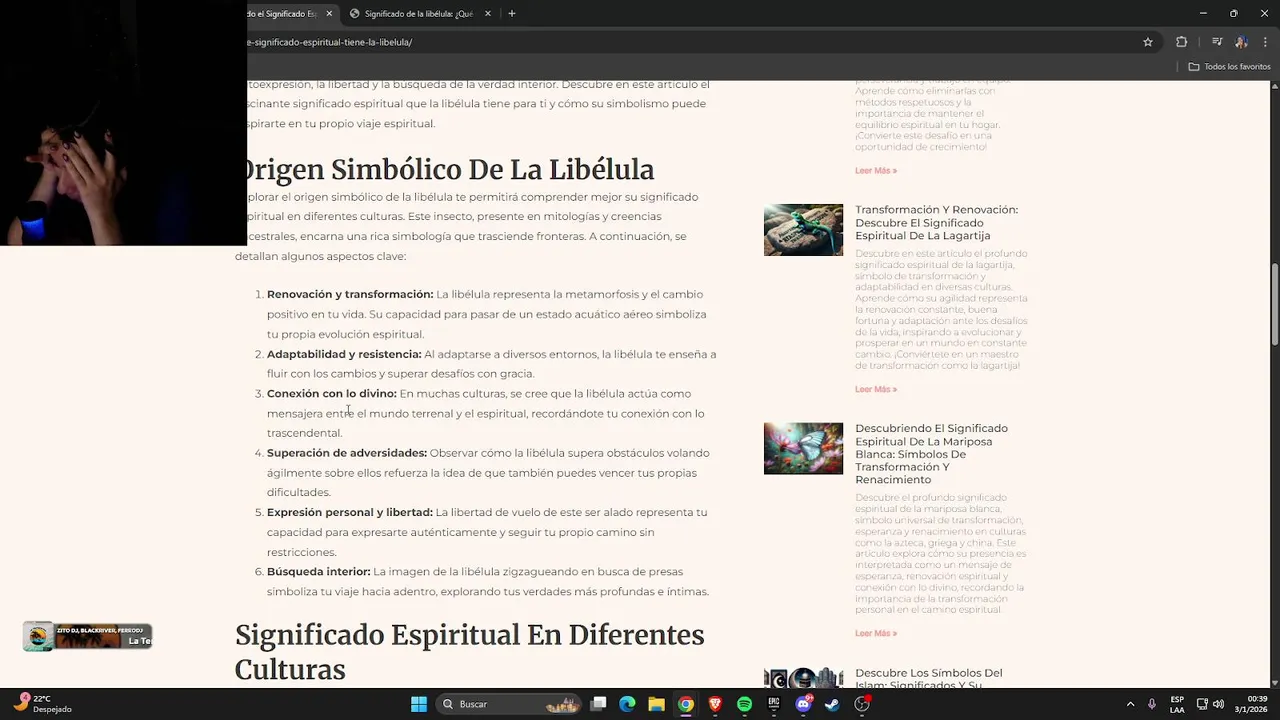The height and width of the screenshot is (720, 1280).
Task: Close the 'Significado de la libélula' tab
Action: [x=488, y=14]
